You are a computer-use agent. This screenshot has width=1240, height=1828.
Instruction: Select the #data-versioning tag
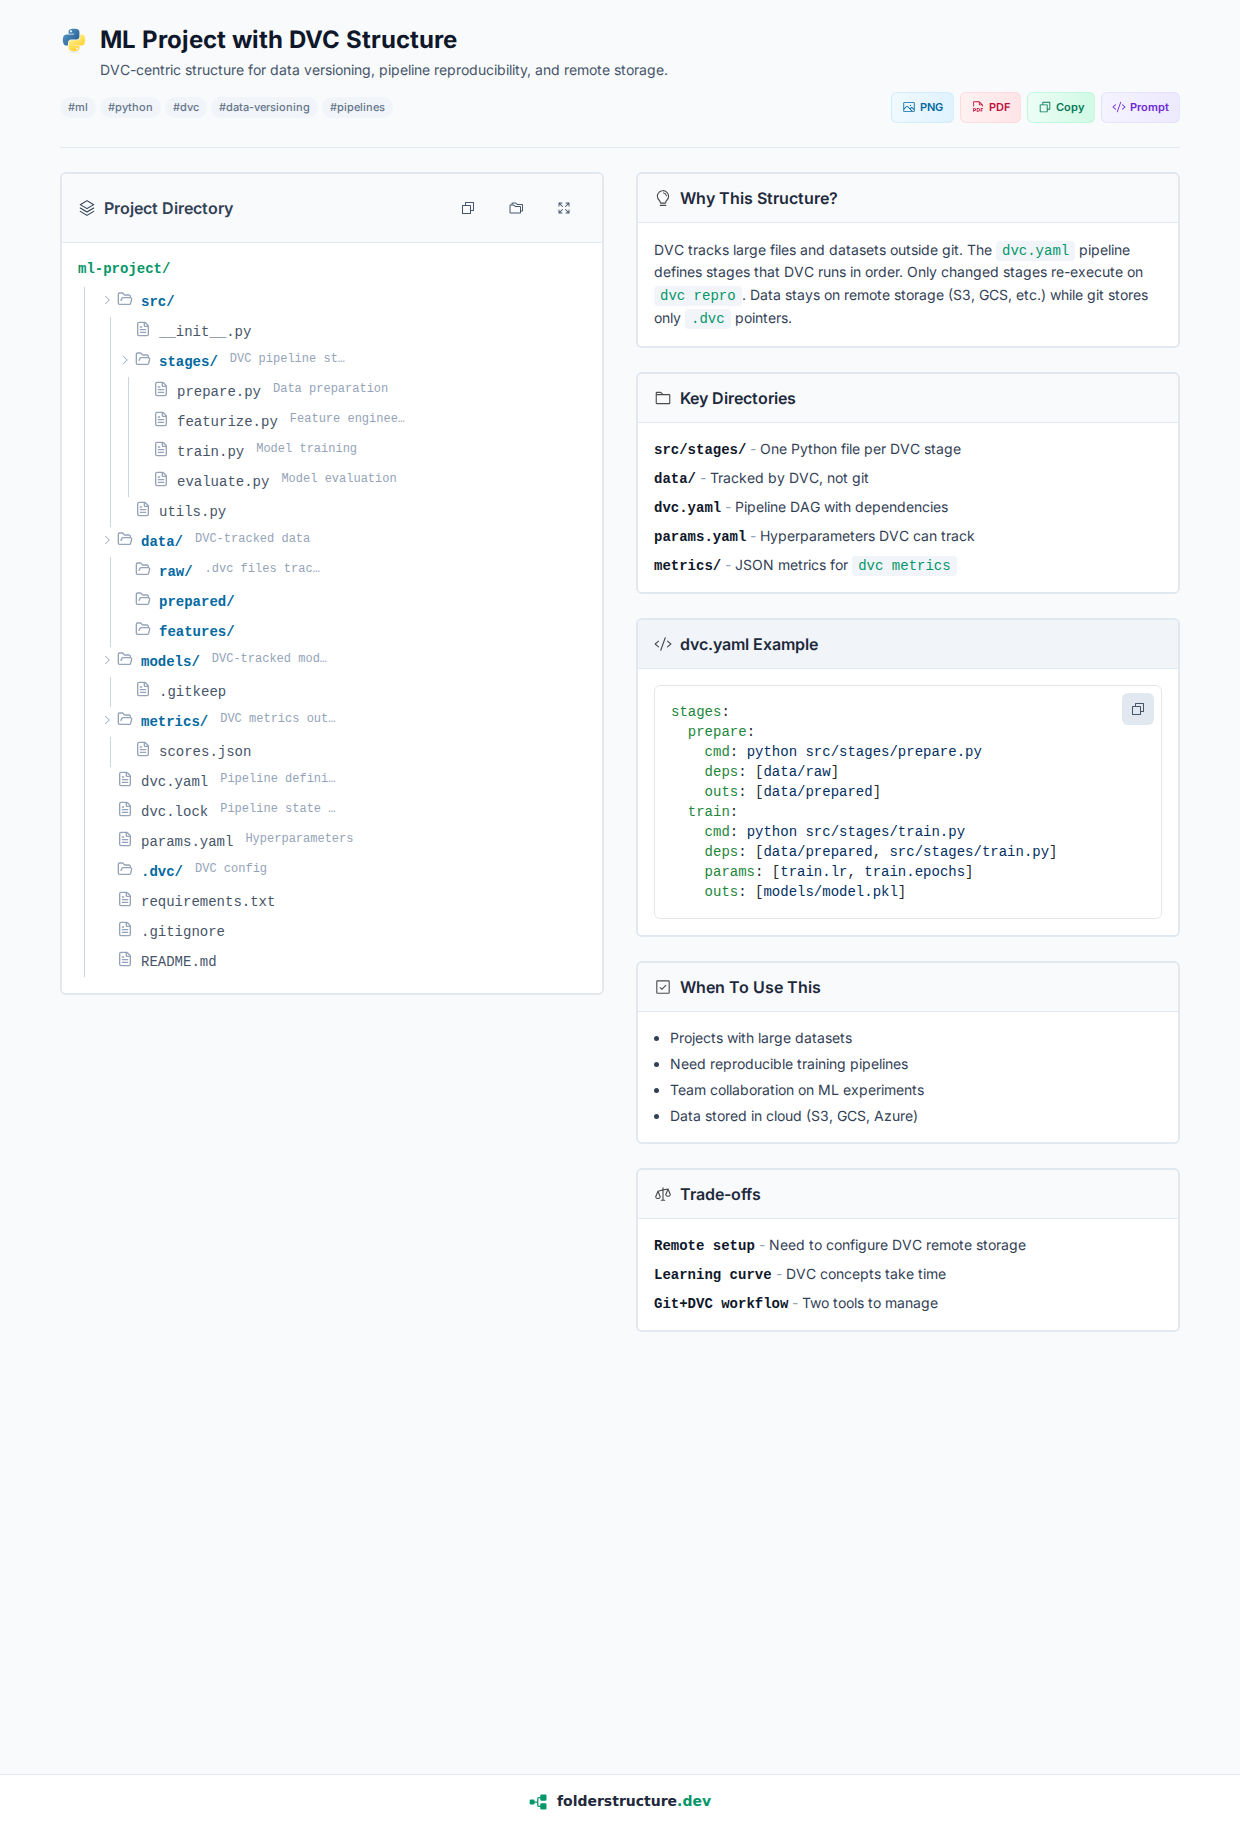[264, 107]
